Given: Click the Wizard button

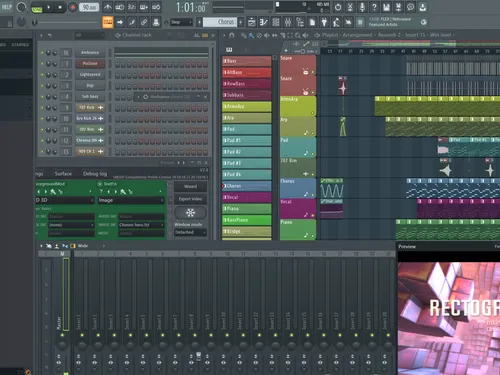Looking at the screenshot, I should click(x=190, y=186).
